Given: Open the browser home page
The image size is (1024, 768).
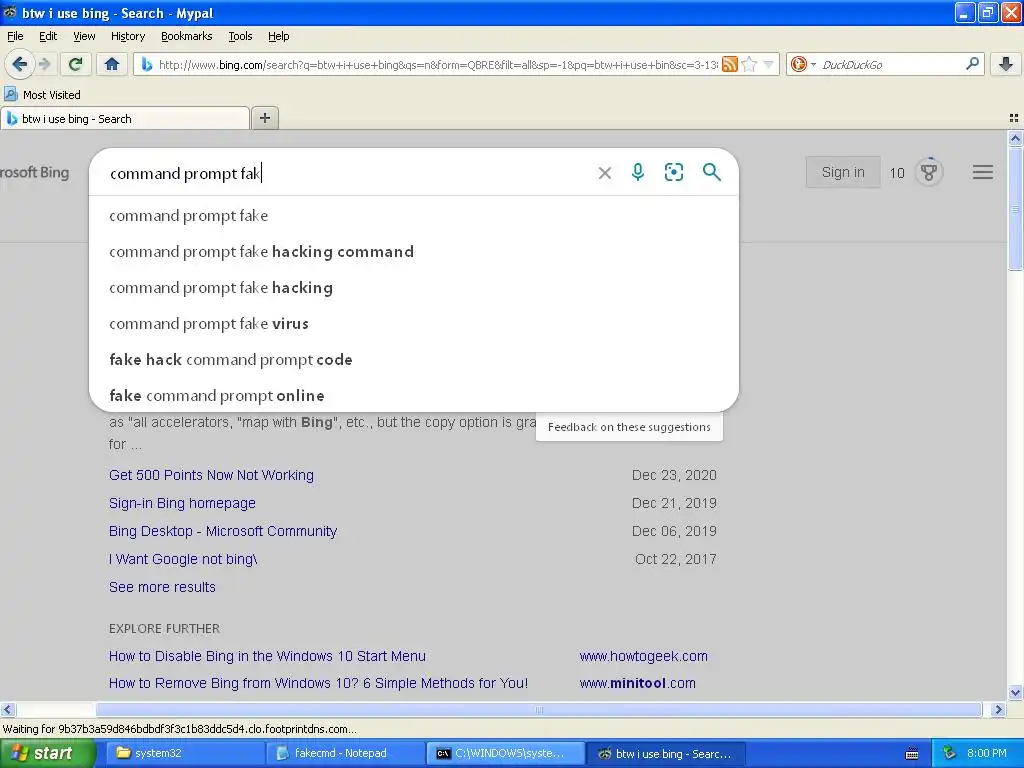Looking at the screenshot, I should click(112, 64).
